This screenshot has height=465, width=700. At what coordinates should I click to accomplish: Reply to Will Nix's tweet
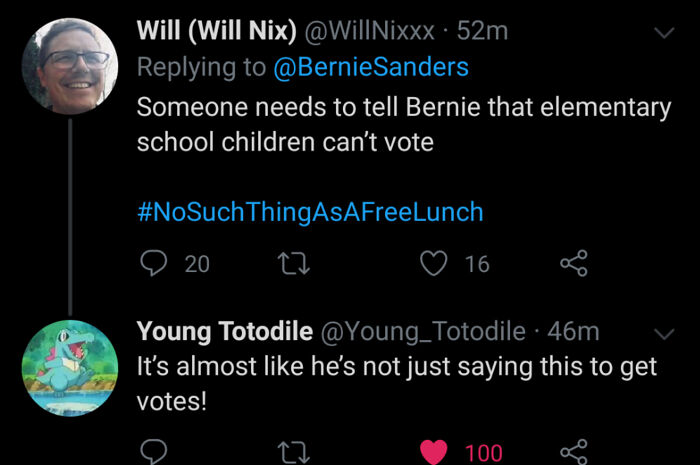click(153, 264)
